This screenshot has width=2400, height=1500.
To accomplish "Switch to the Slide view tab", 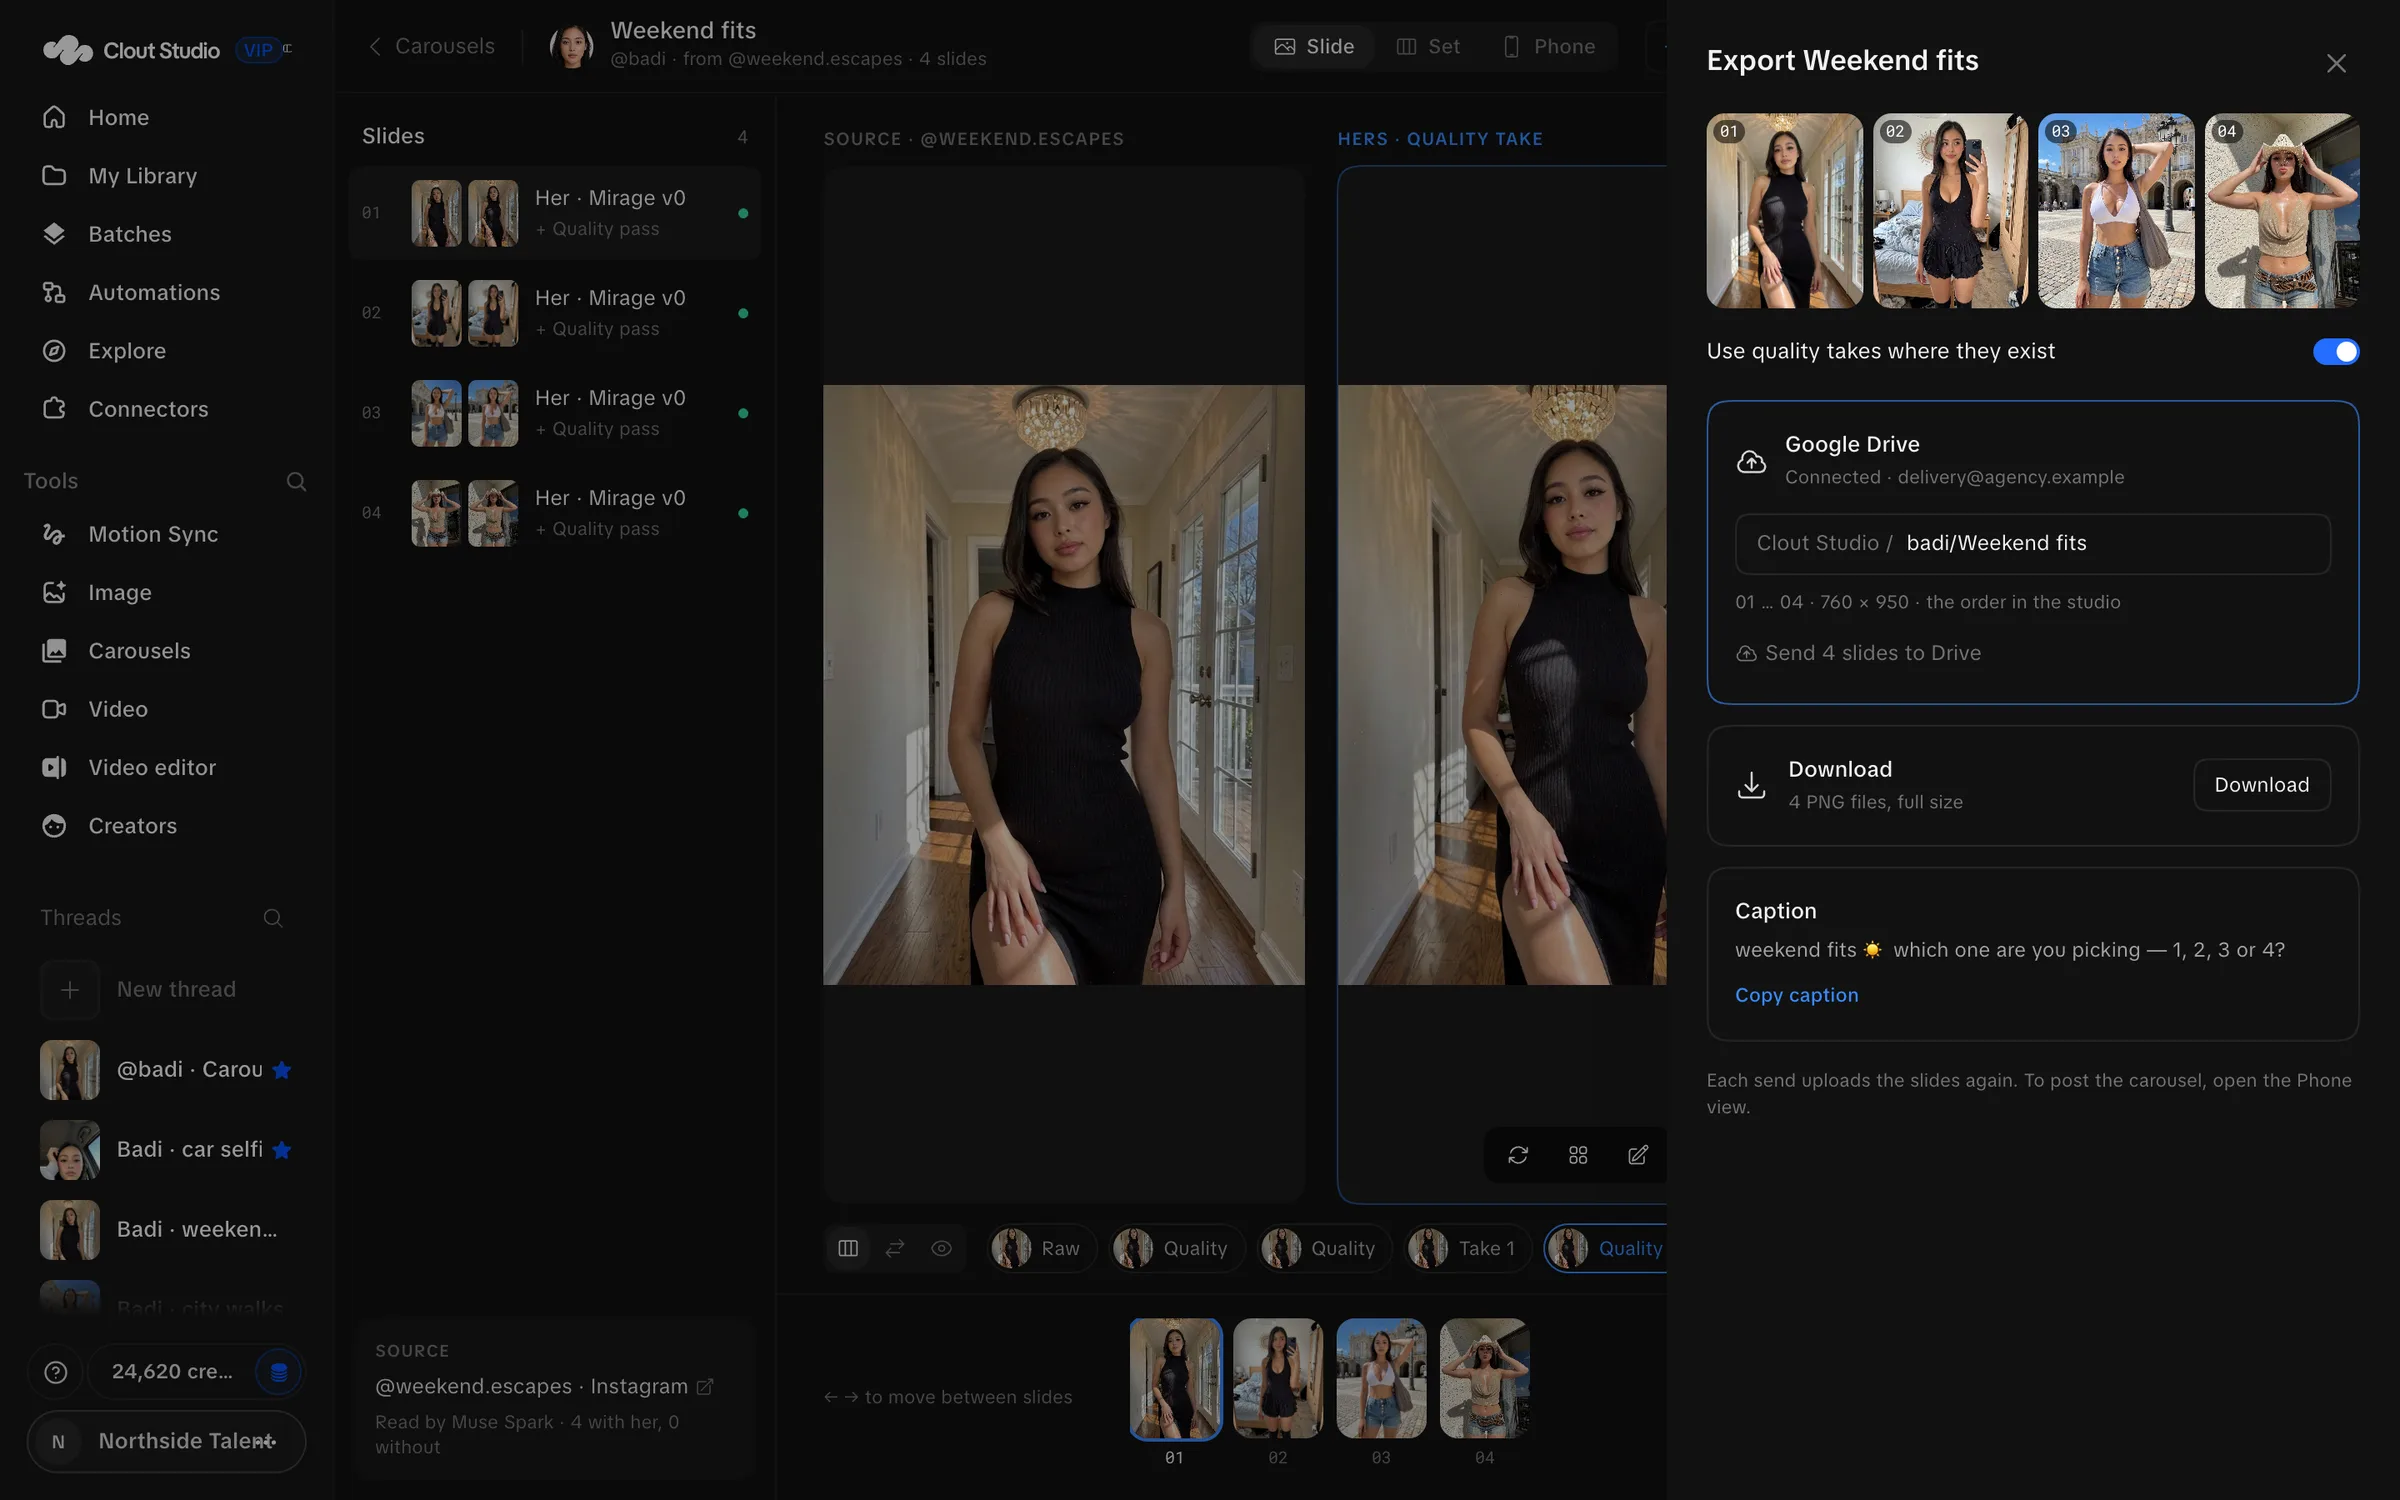I will [1314, 46].
